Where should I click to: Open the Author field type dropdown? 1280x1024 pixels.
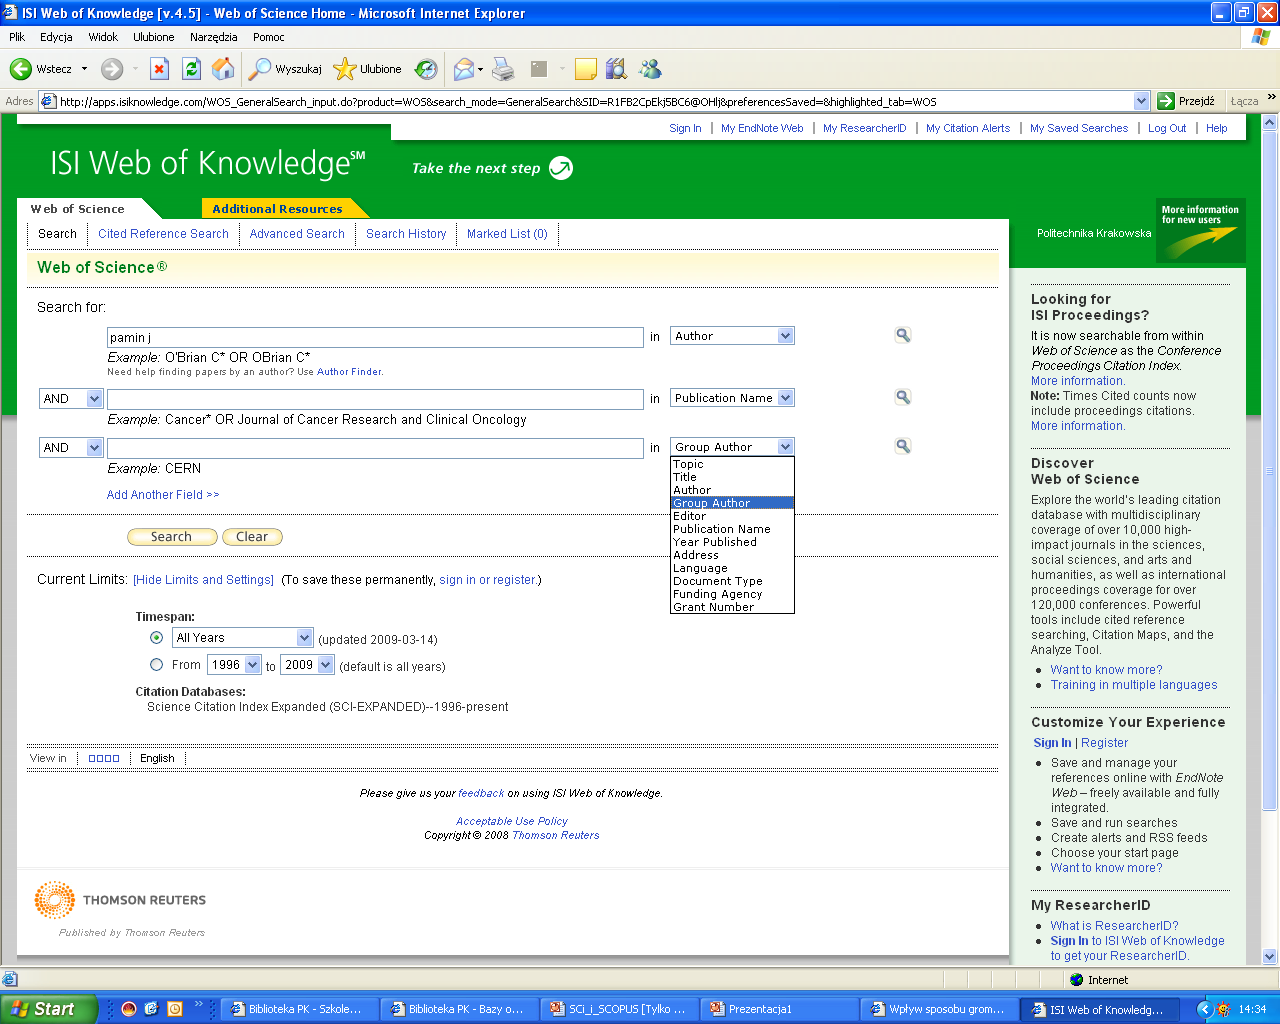pos(732,336)
